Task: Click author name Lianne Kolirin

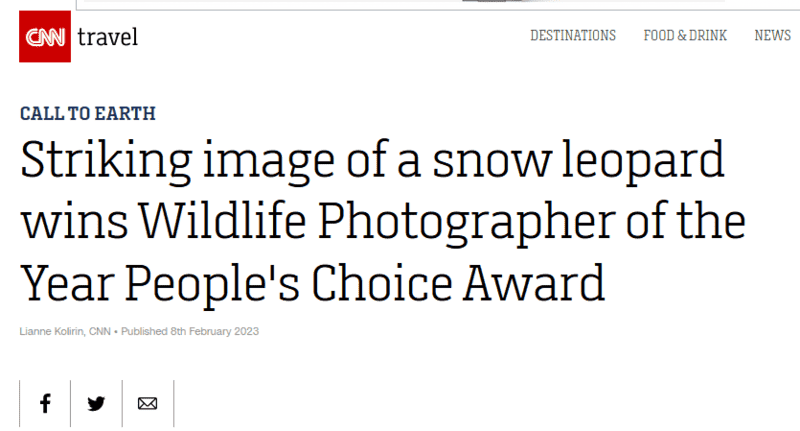Action: (50, 332)
